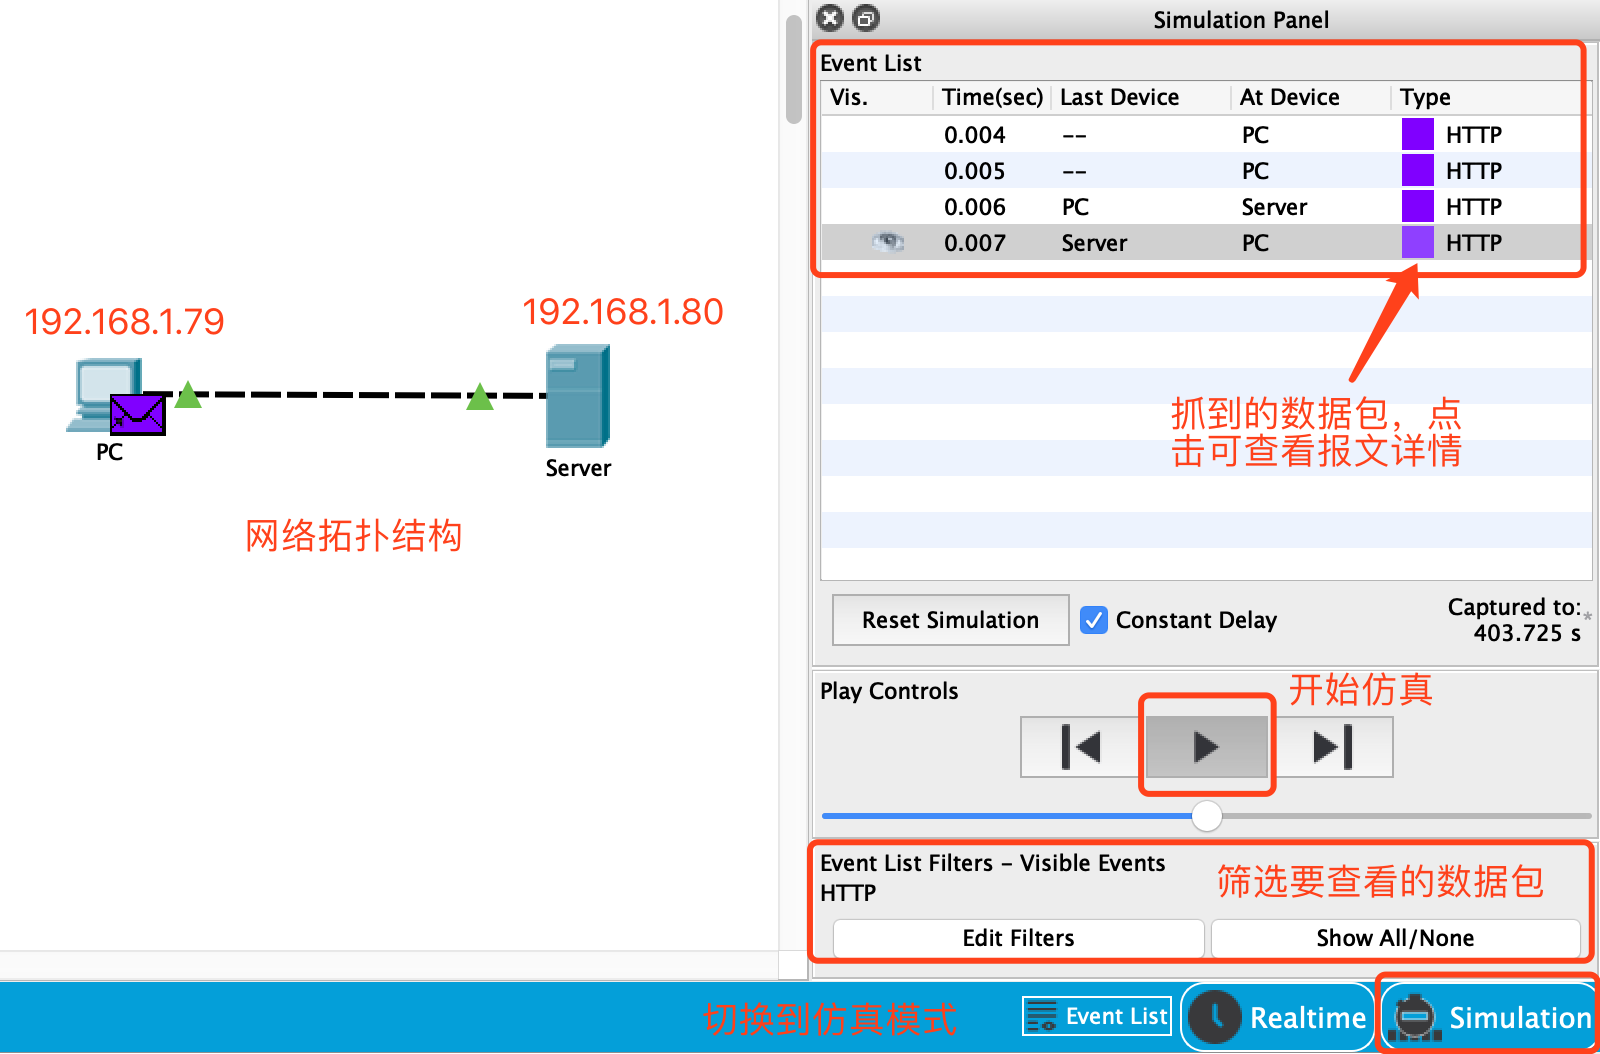The width and height of the screenshot is (1600, 1054).
Task: Toggle the Event List button
Action: click(x=1097, y=1016)
